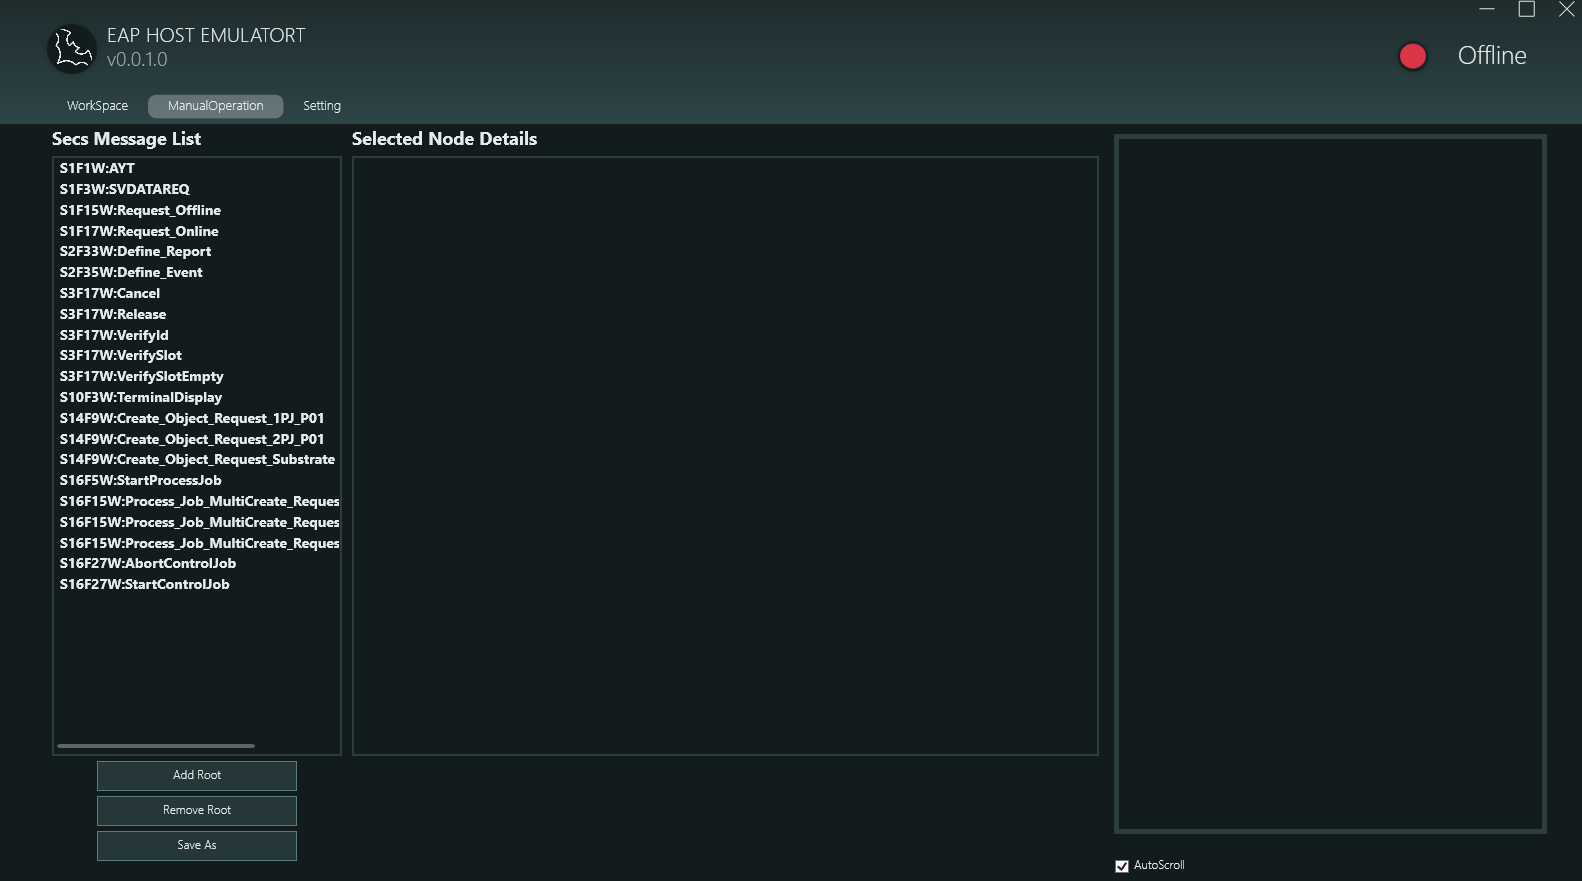The height and width of the screenshot is (881, 1582).
Task: Open the ManualOperation tab
Action: pyautogui.click(x=215, y=106)
